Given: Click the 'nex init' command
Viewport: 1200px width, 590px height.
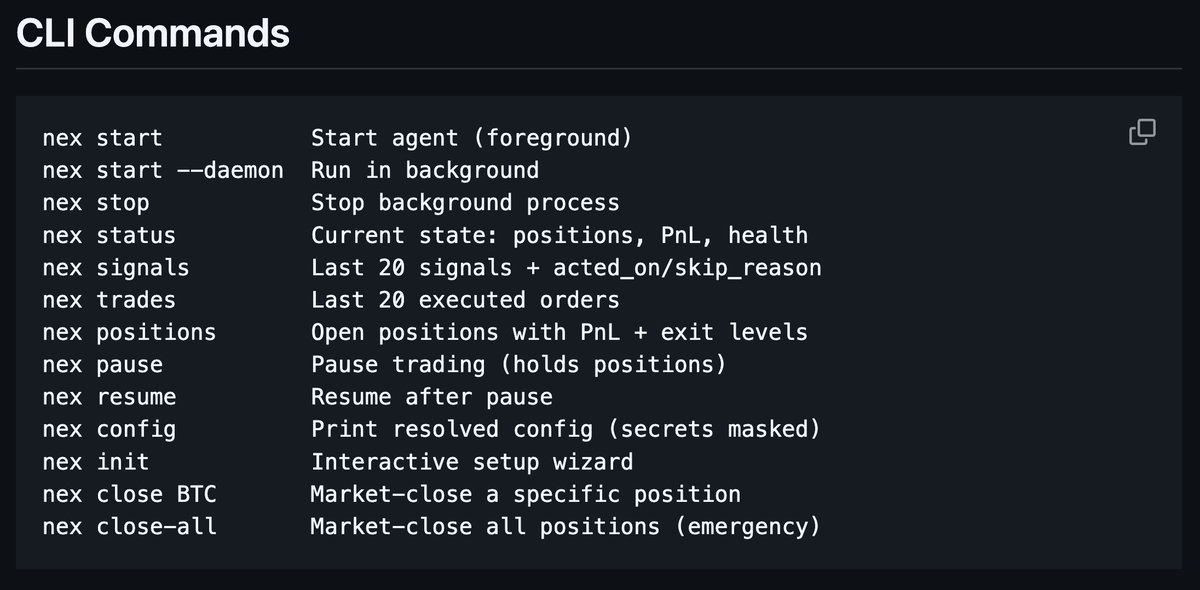Looking at the screenshot, I should tap(96, 462).
